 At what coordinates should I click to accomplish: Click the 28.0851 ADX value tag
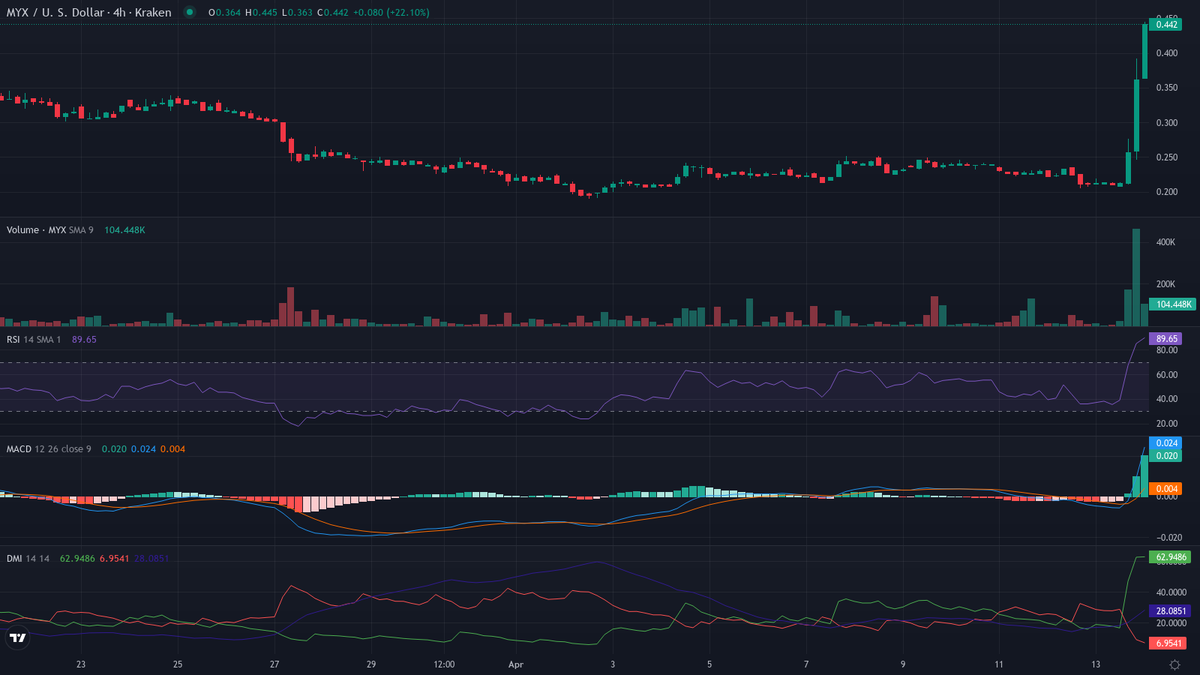(1166, 610)
